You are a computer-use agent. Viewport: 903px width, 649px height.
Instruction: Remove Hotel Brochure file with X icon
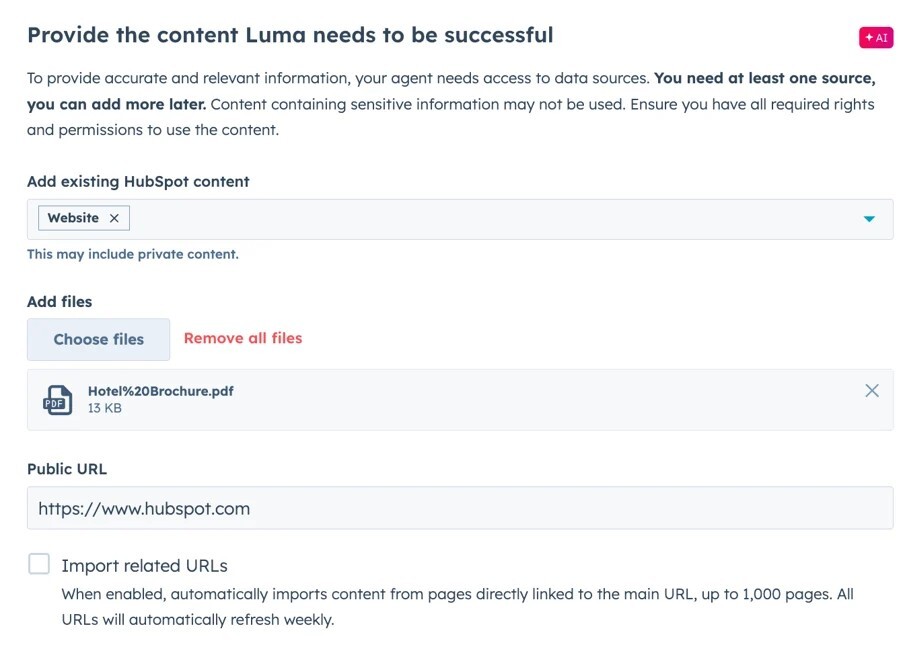[x=872, y=390]
